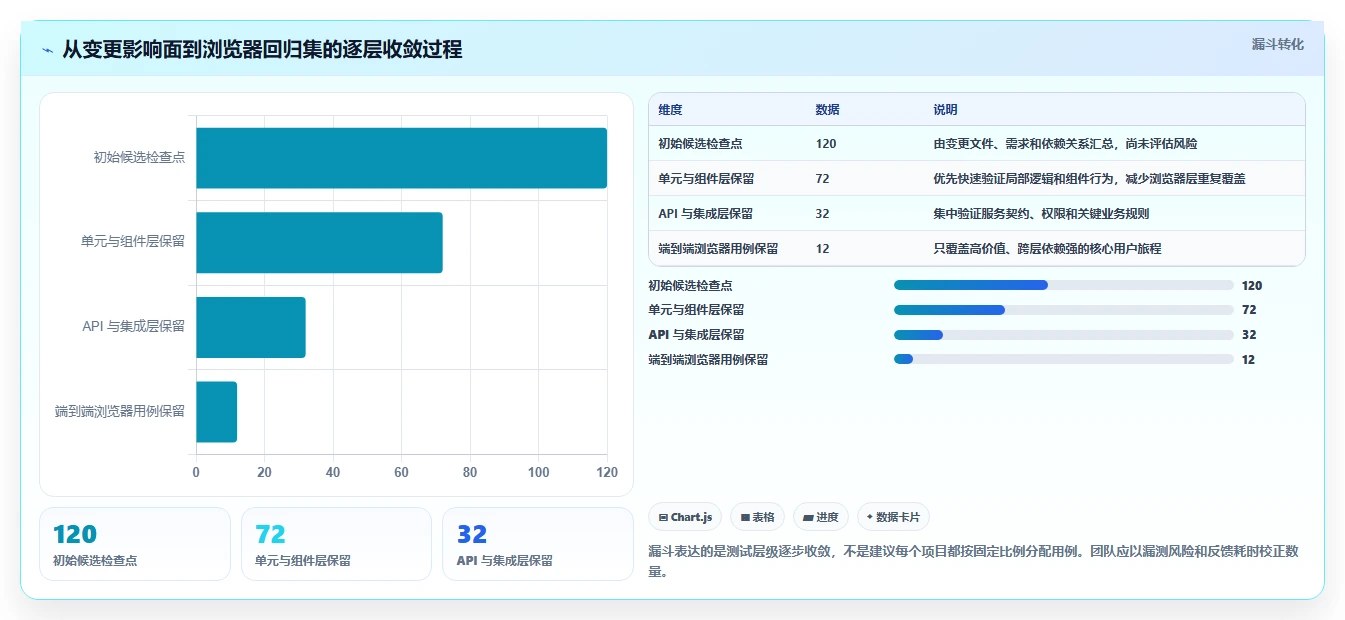Click the 端到端浏览器用例保留 progress bar showing 12
Image resolution: width=1345 pixels, height=620 pixels.
pyautogui.click(x=1064, y=359)
